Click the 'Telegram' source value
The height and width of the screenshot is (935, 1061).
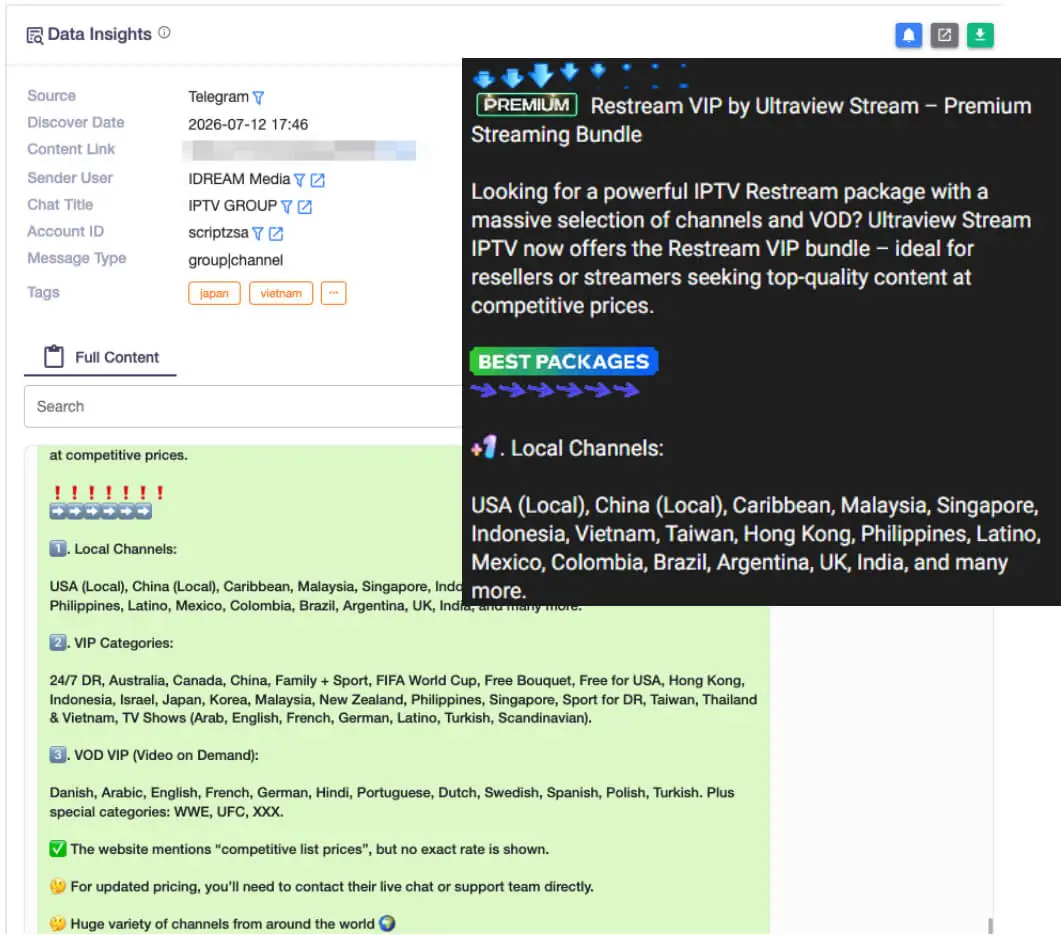tap(219, 97)
